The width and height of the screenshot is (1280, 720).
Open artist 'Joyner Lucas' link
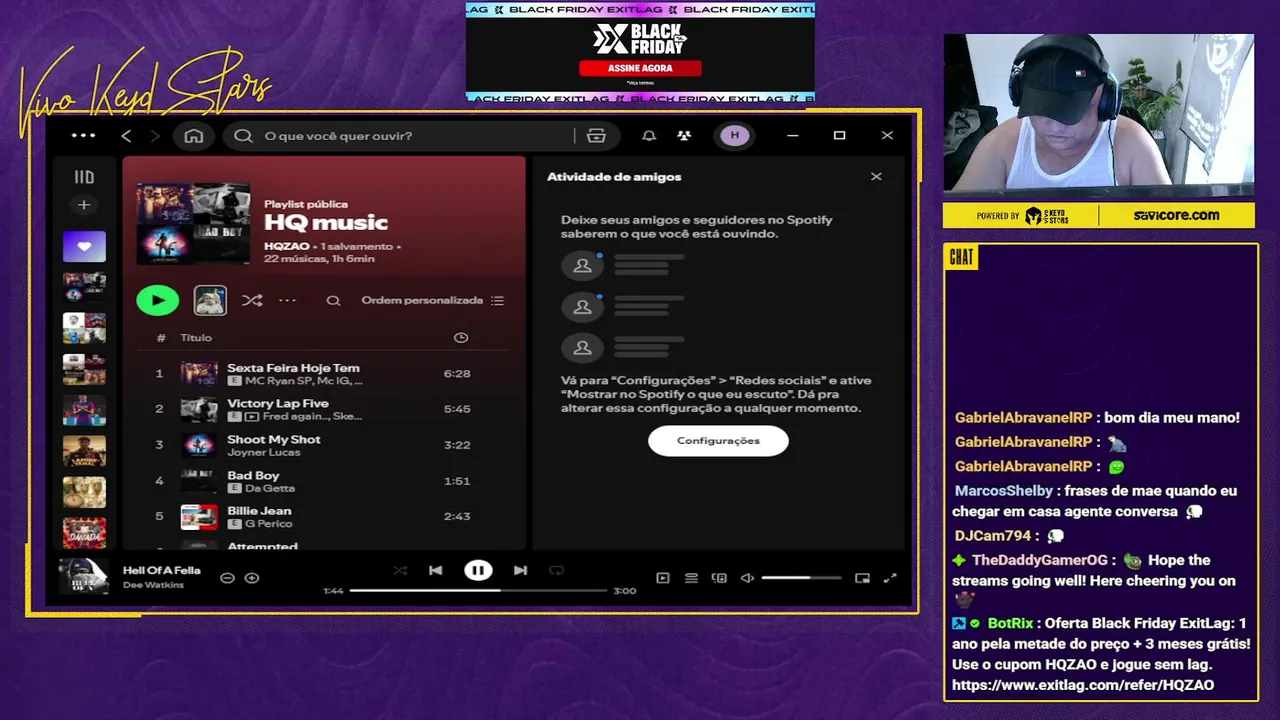coord(263,453)
